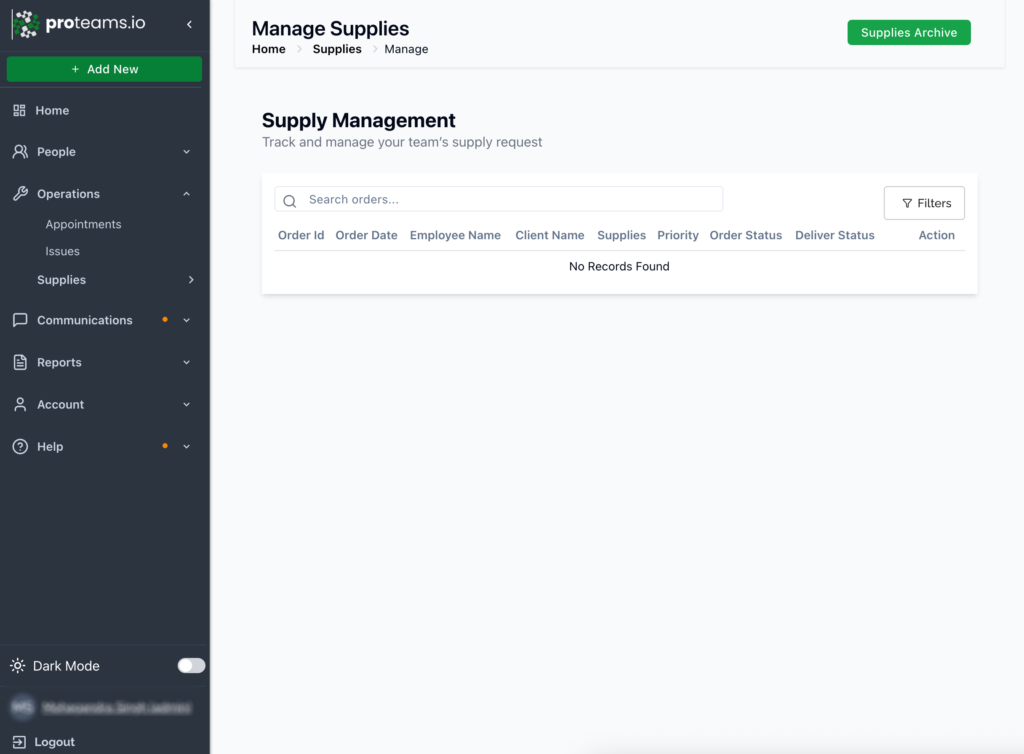Click the proteams.io logo icon
This screenshot has width=1024, height=754.
tap(27, 23)
